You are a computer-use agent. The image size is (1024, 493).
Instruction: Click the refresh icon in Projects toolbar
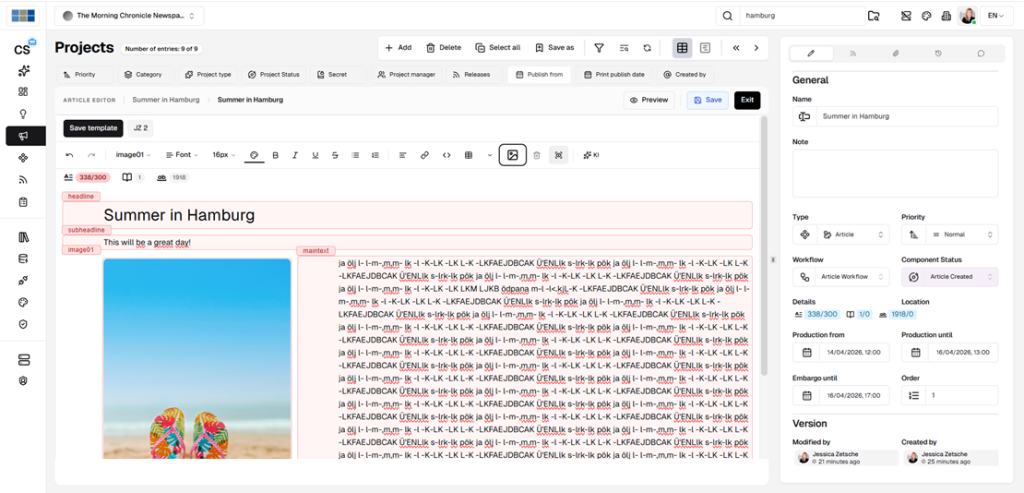647,47
